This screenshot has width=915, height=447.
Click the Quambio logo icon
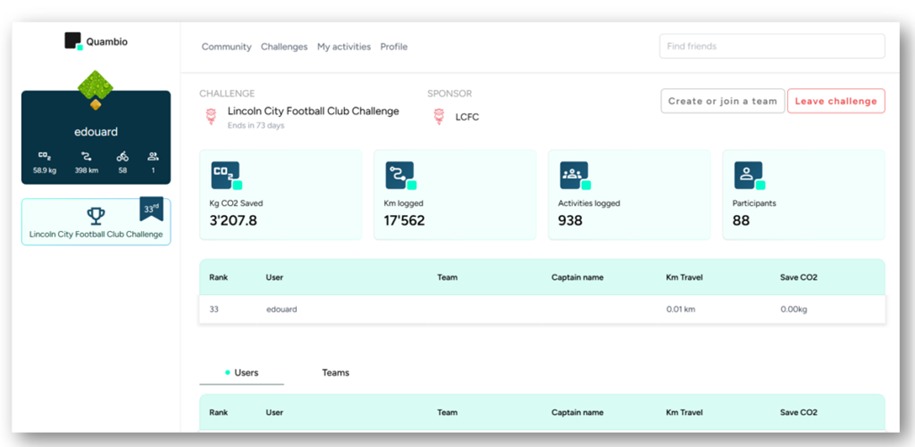pyautogui.click(x=73, y=41)
